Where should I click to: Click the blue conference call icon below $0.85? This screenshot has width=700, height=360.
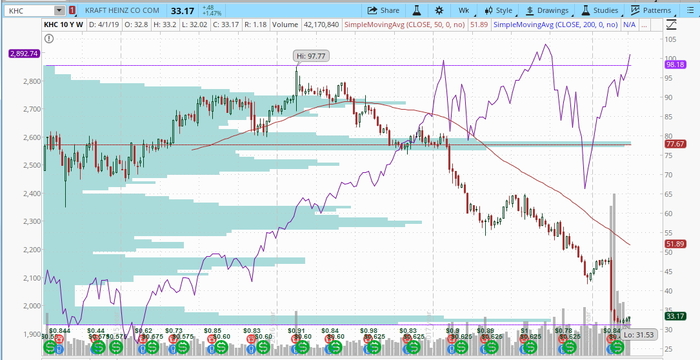pos(211,349)
